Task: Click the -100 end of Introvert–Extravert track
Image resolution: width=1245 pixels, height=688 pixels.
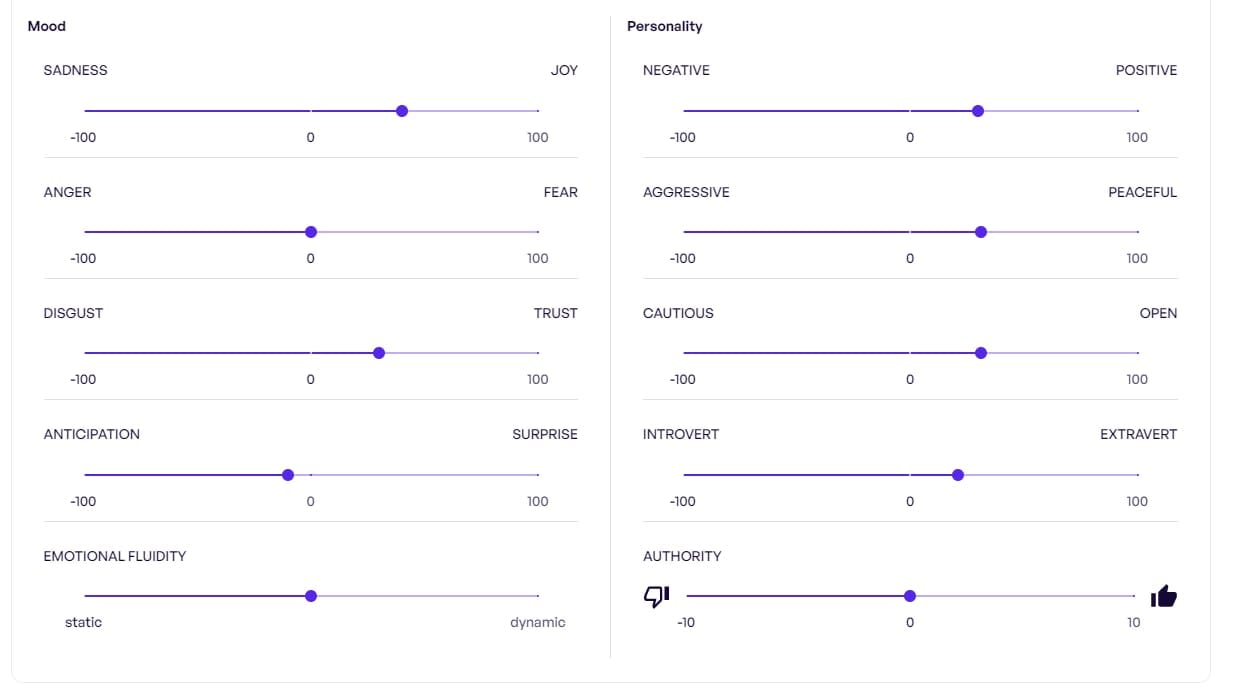Action: 685,475
